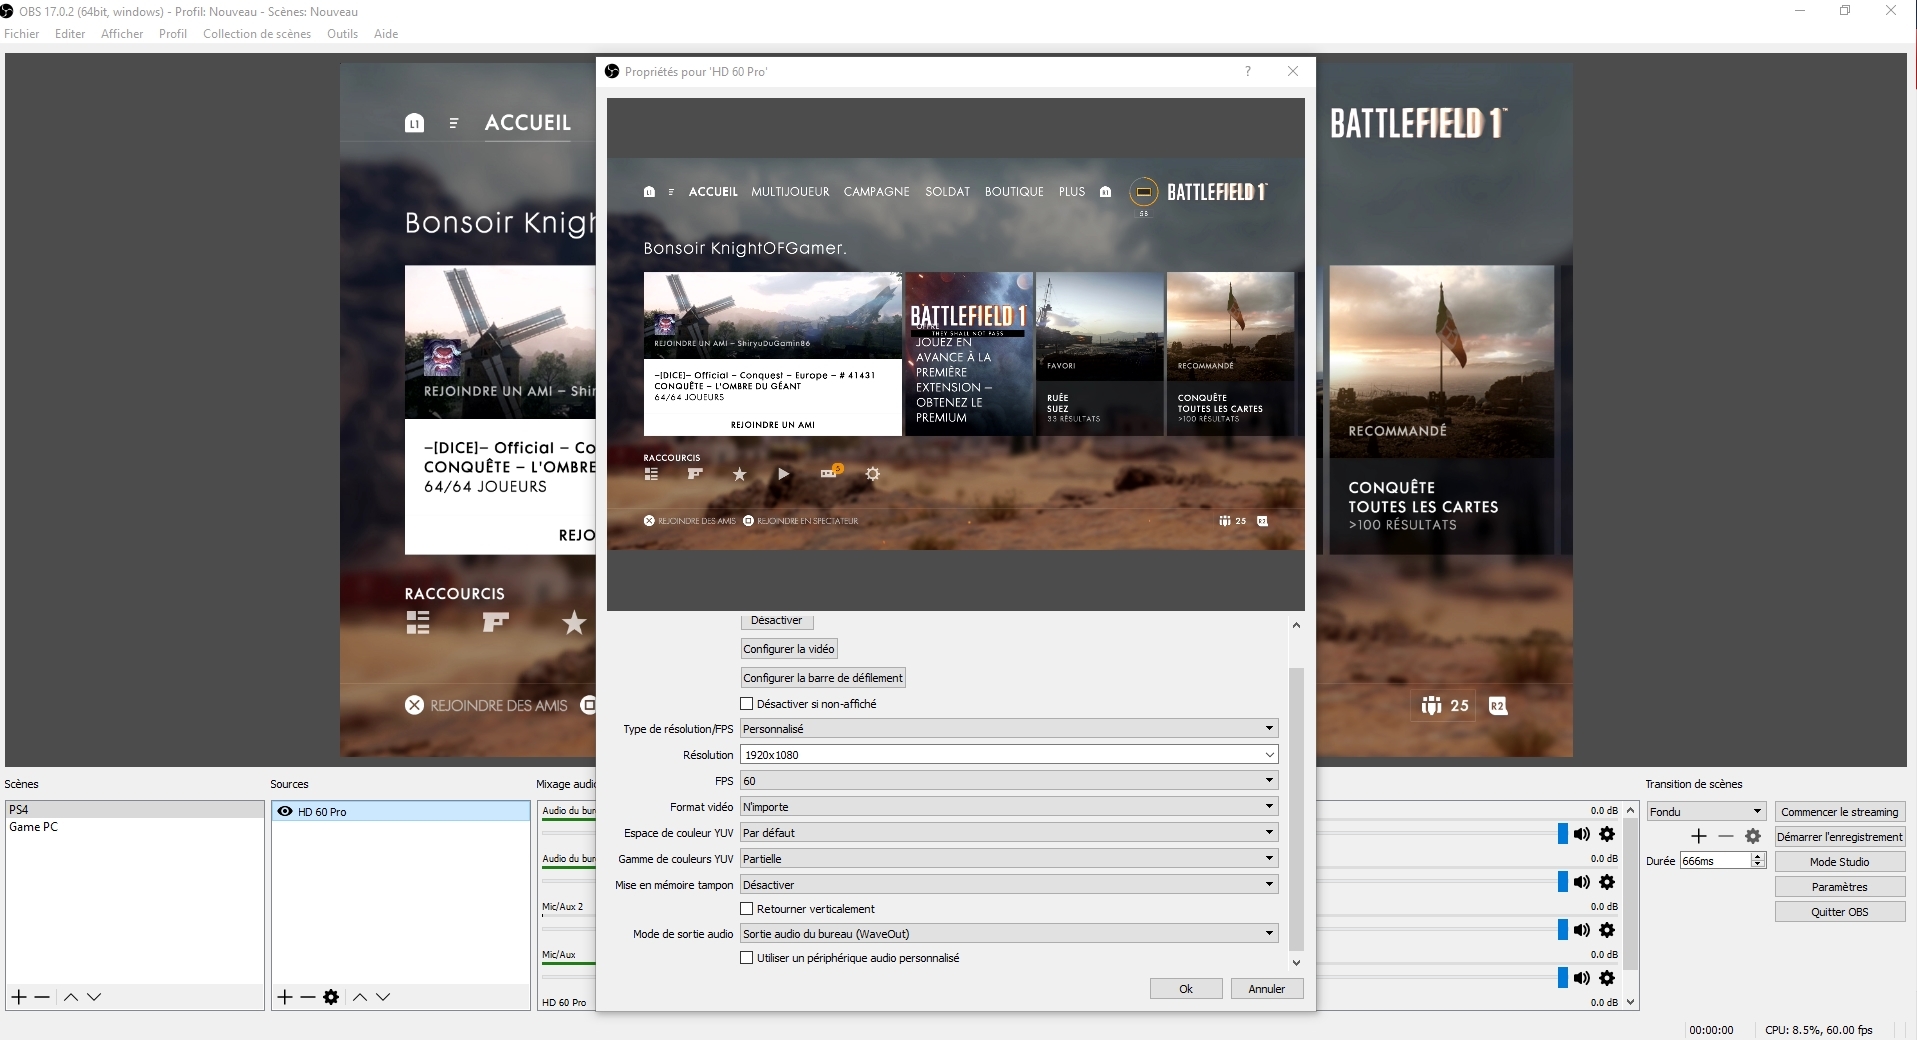Open the FPS dropdown set to 60
Viewport: 1917px width, 1040px height.
pyautogui.click(x=1008, y=781)
